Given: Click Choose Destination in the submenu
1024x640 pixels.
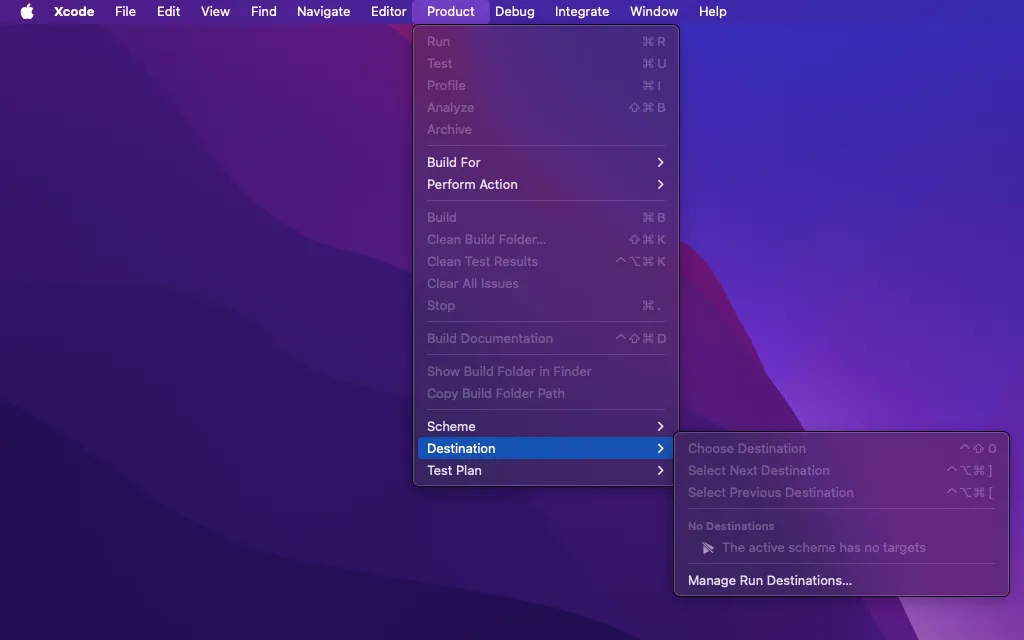Looking at the screenshot, I should pyautogui.click(x=841, y=448).
